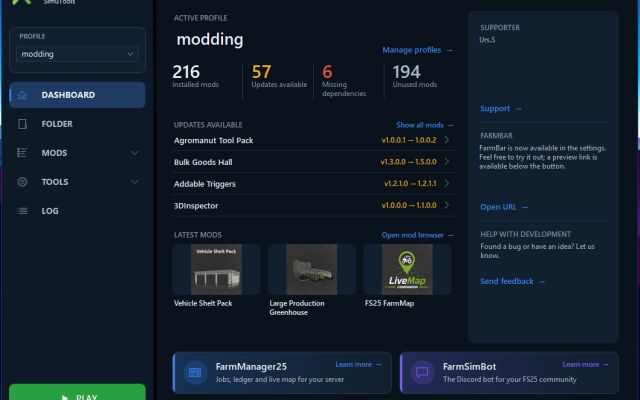Click the Manage profiles link
The height and width of the screenshot is (400, 640).
coord(417,50)
